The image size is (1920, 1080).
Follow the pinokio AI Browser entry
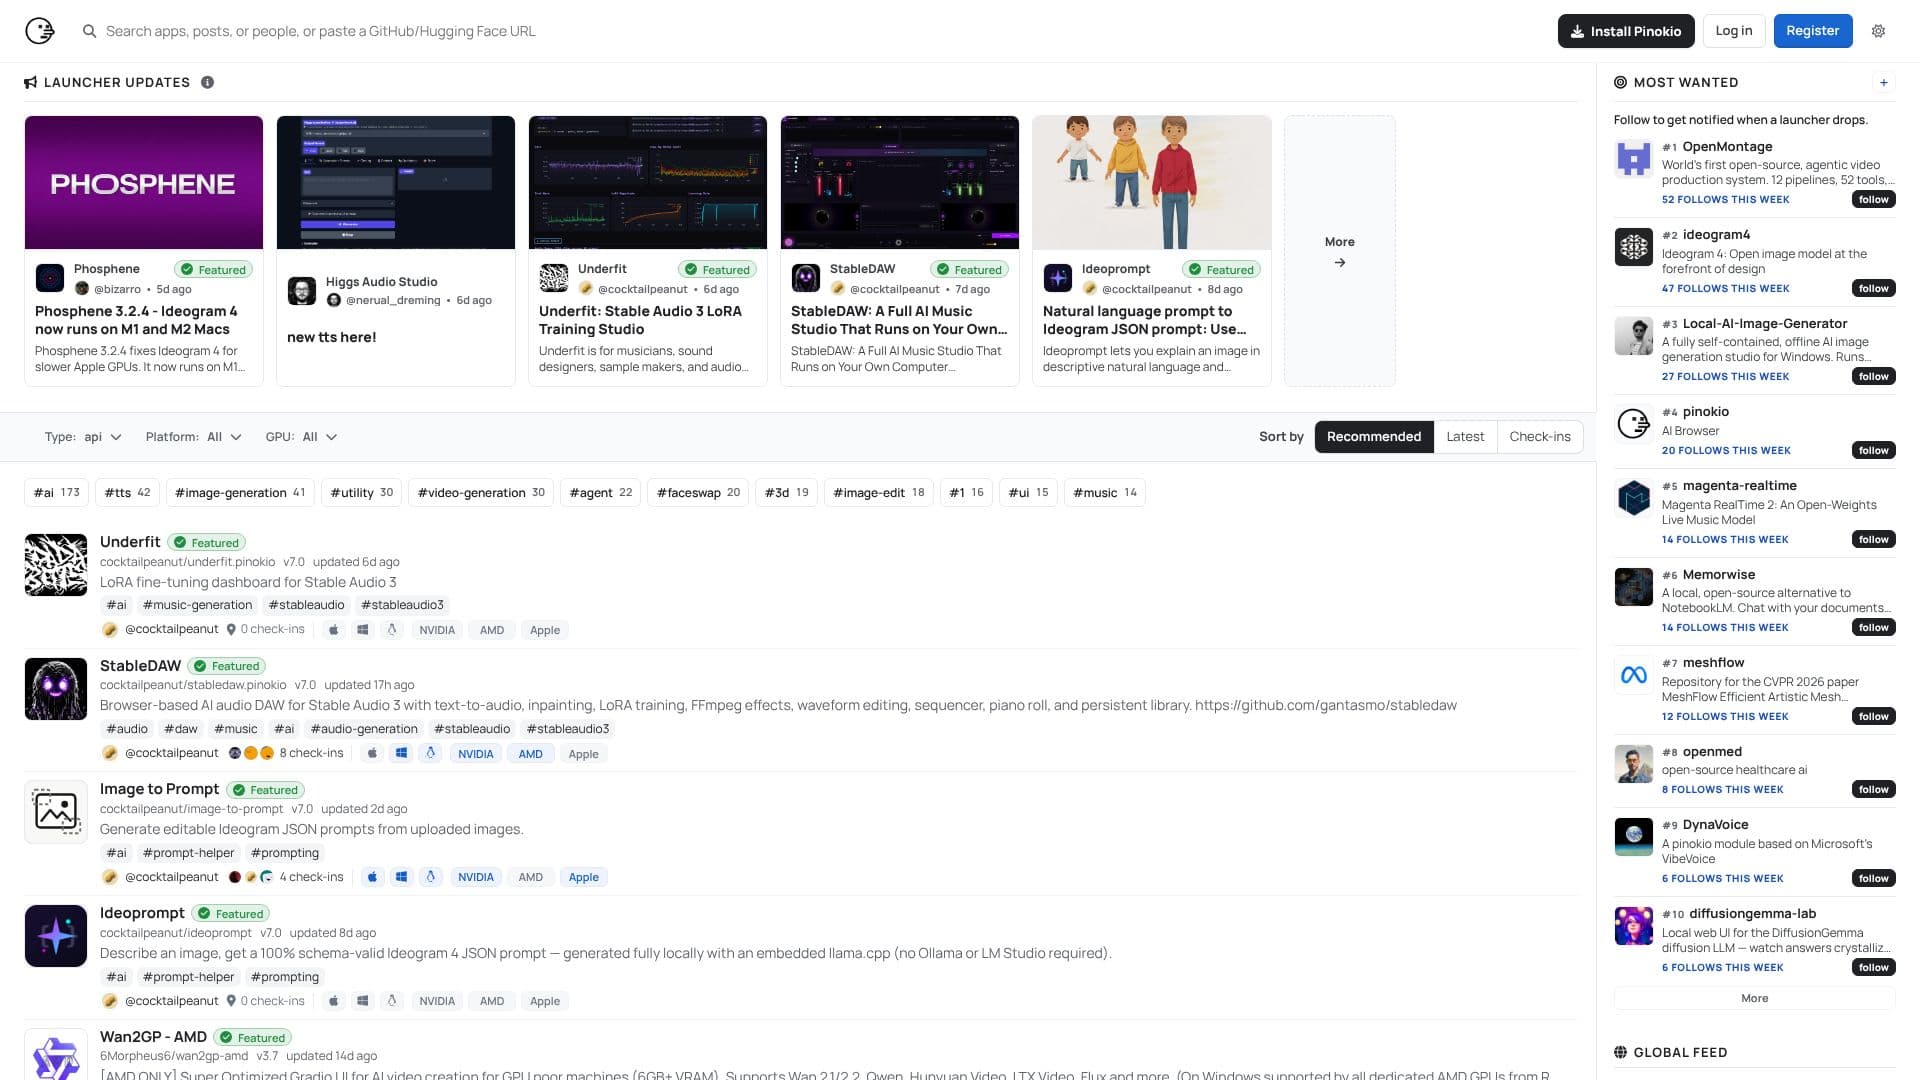tap(1873, 450)
